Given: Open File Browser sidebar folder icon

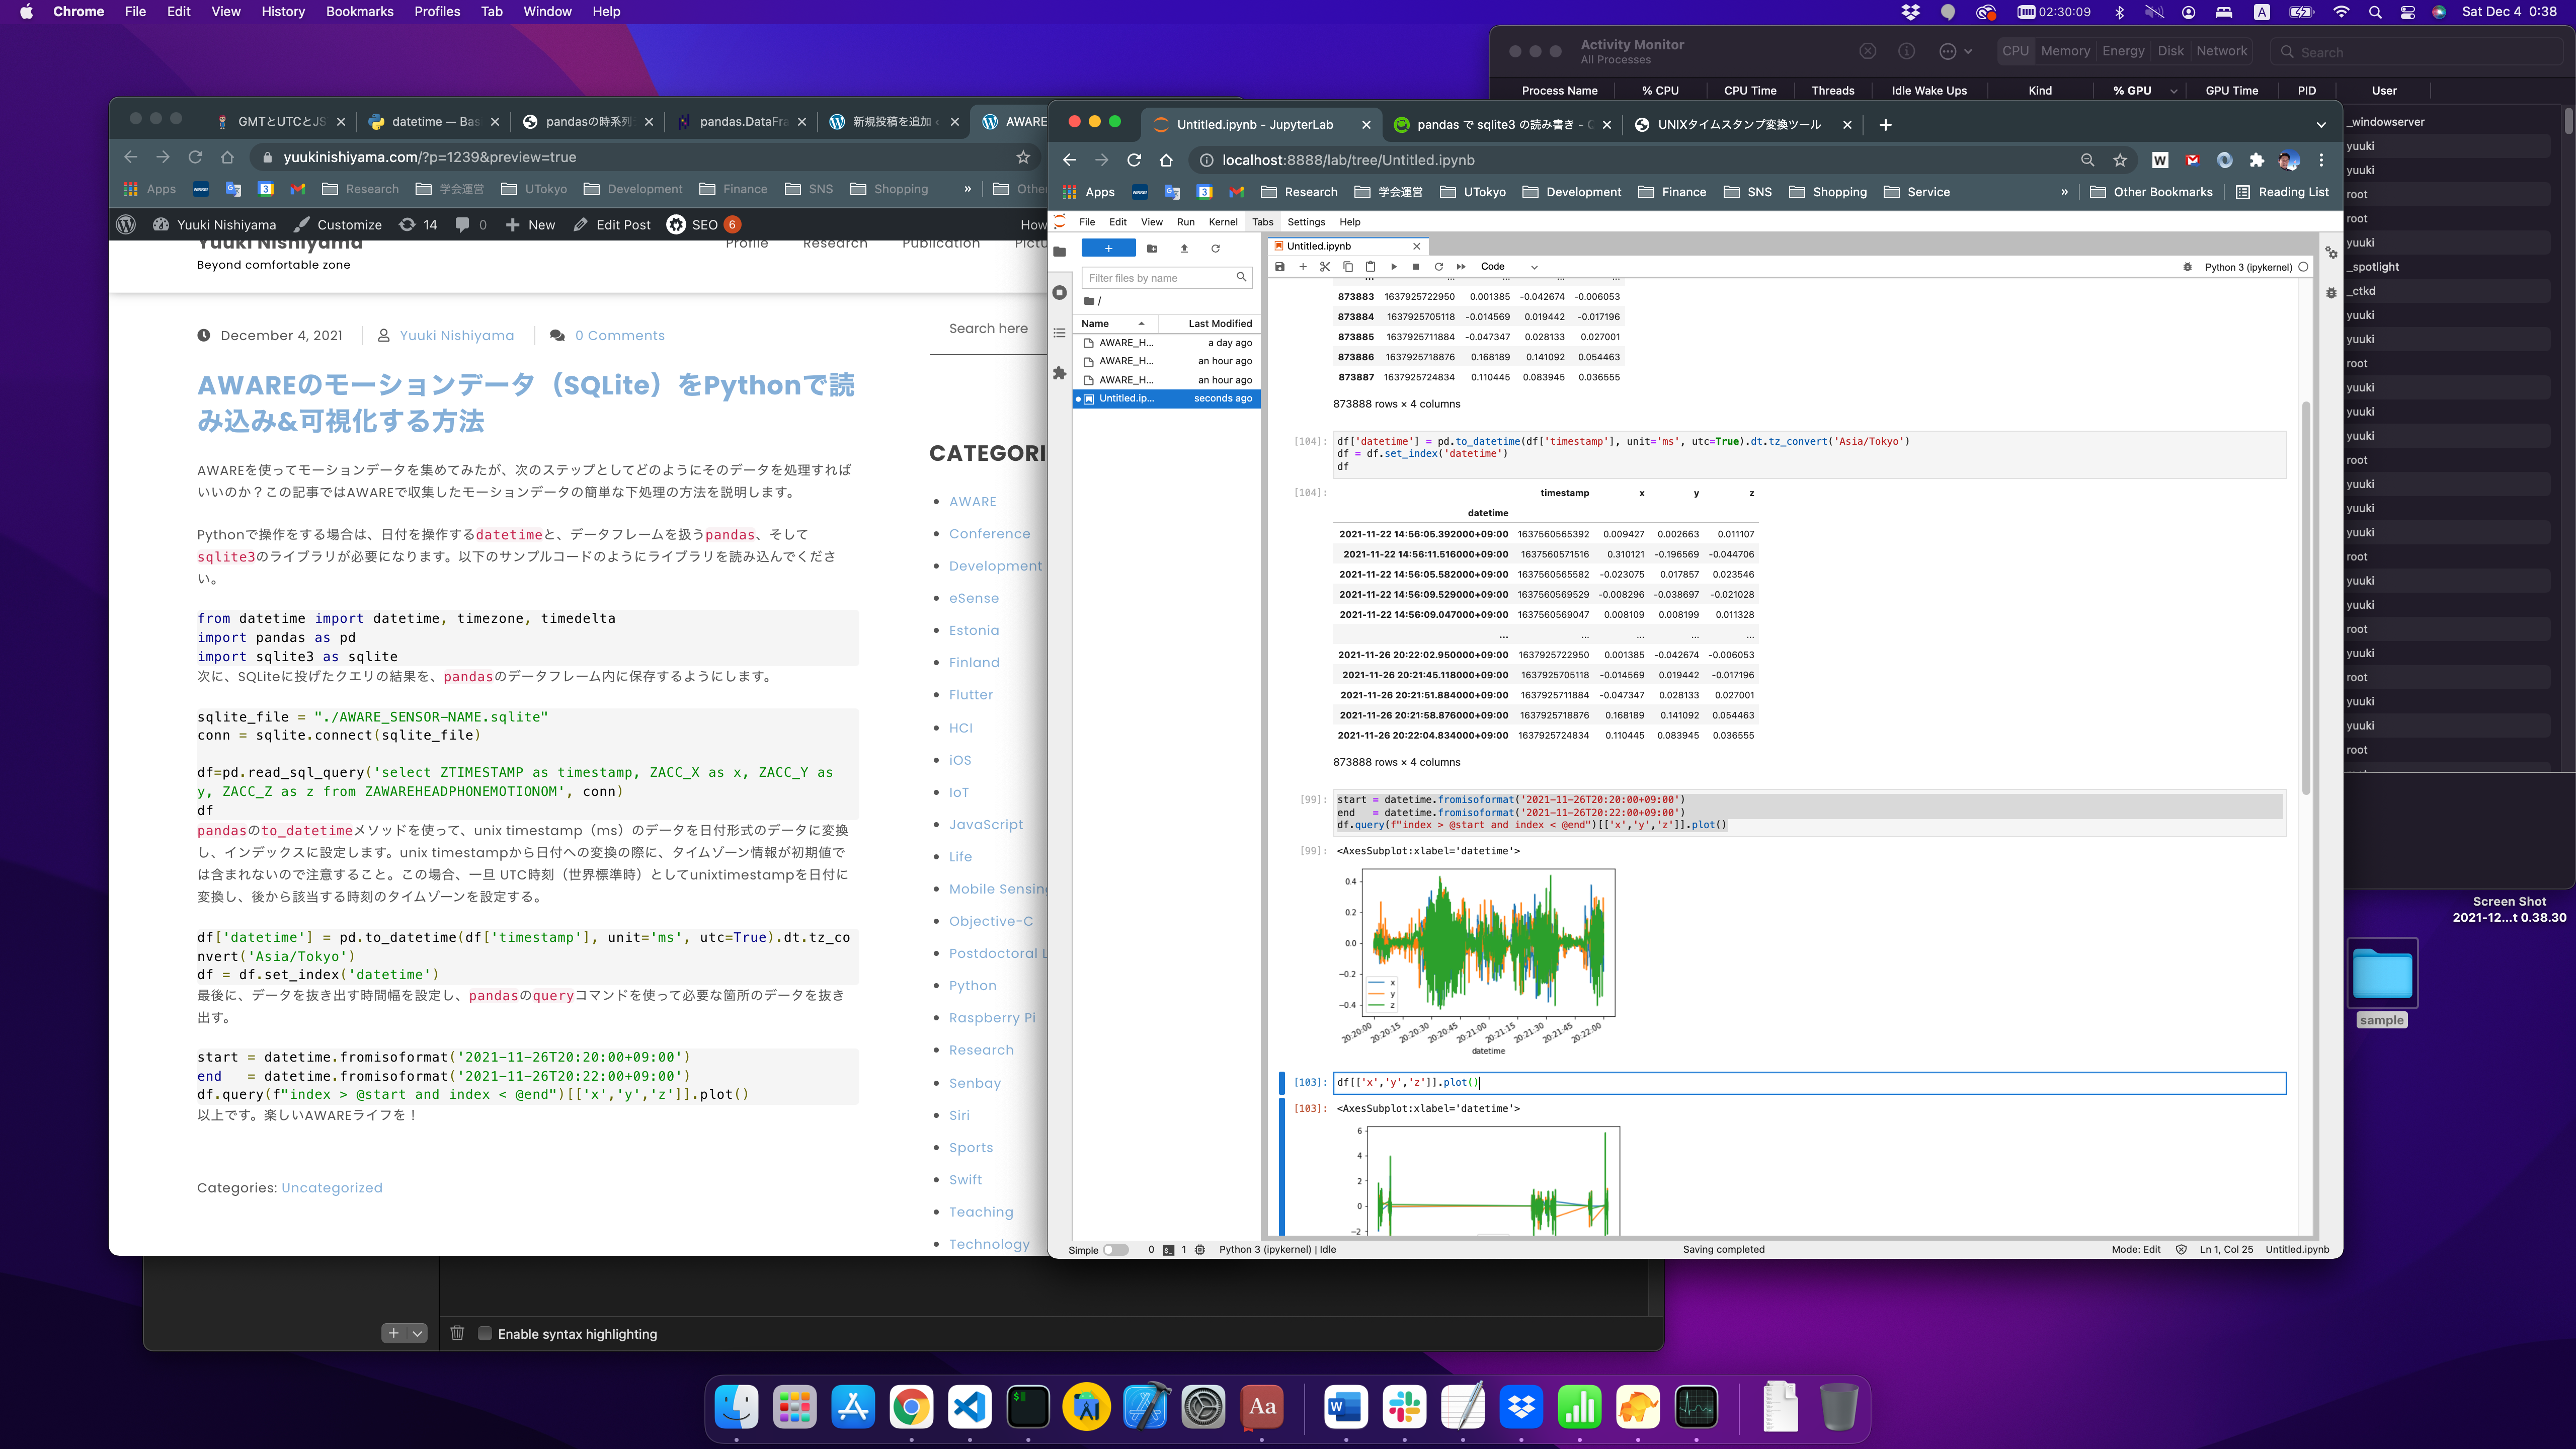Looking at the screenshot, I should (x=1060, y=251).
